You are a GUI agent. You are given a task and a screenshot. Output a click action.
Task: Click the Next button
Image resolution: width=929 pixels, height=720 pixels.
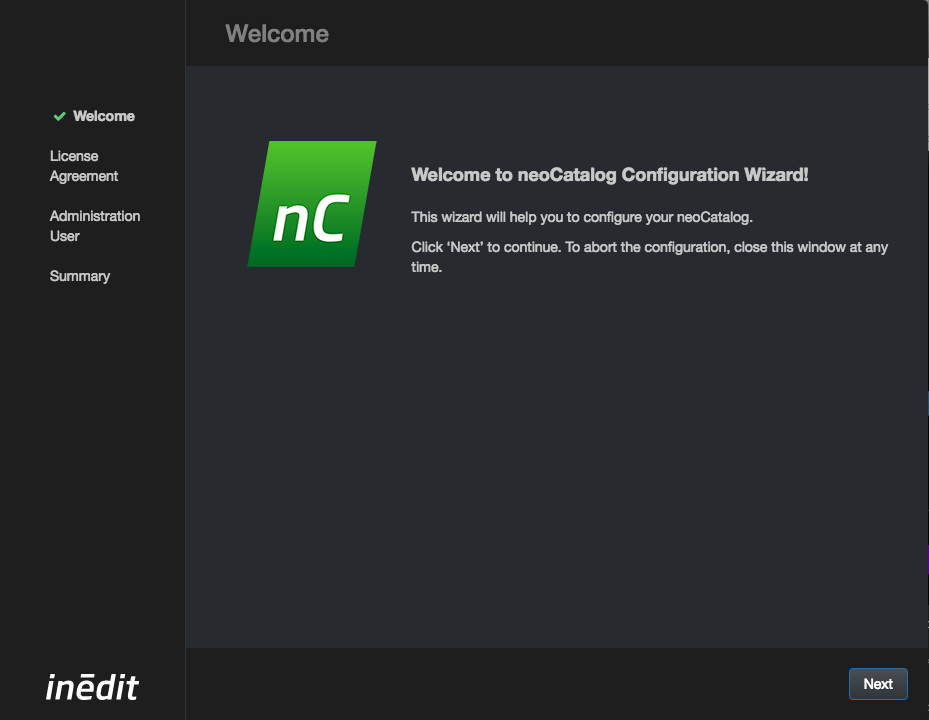click(878, 684)
